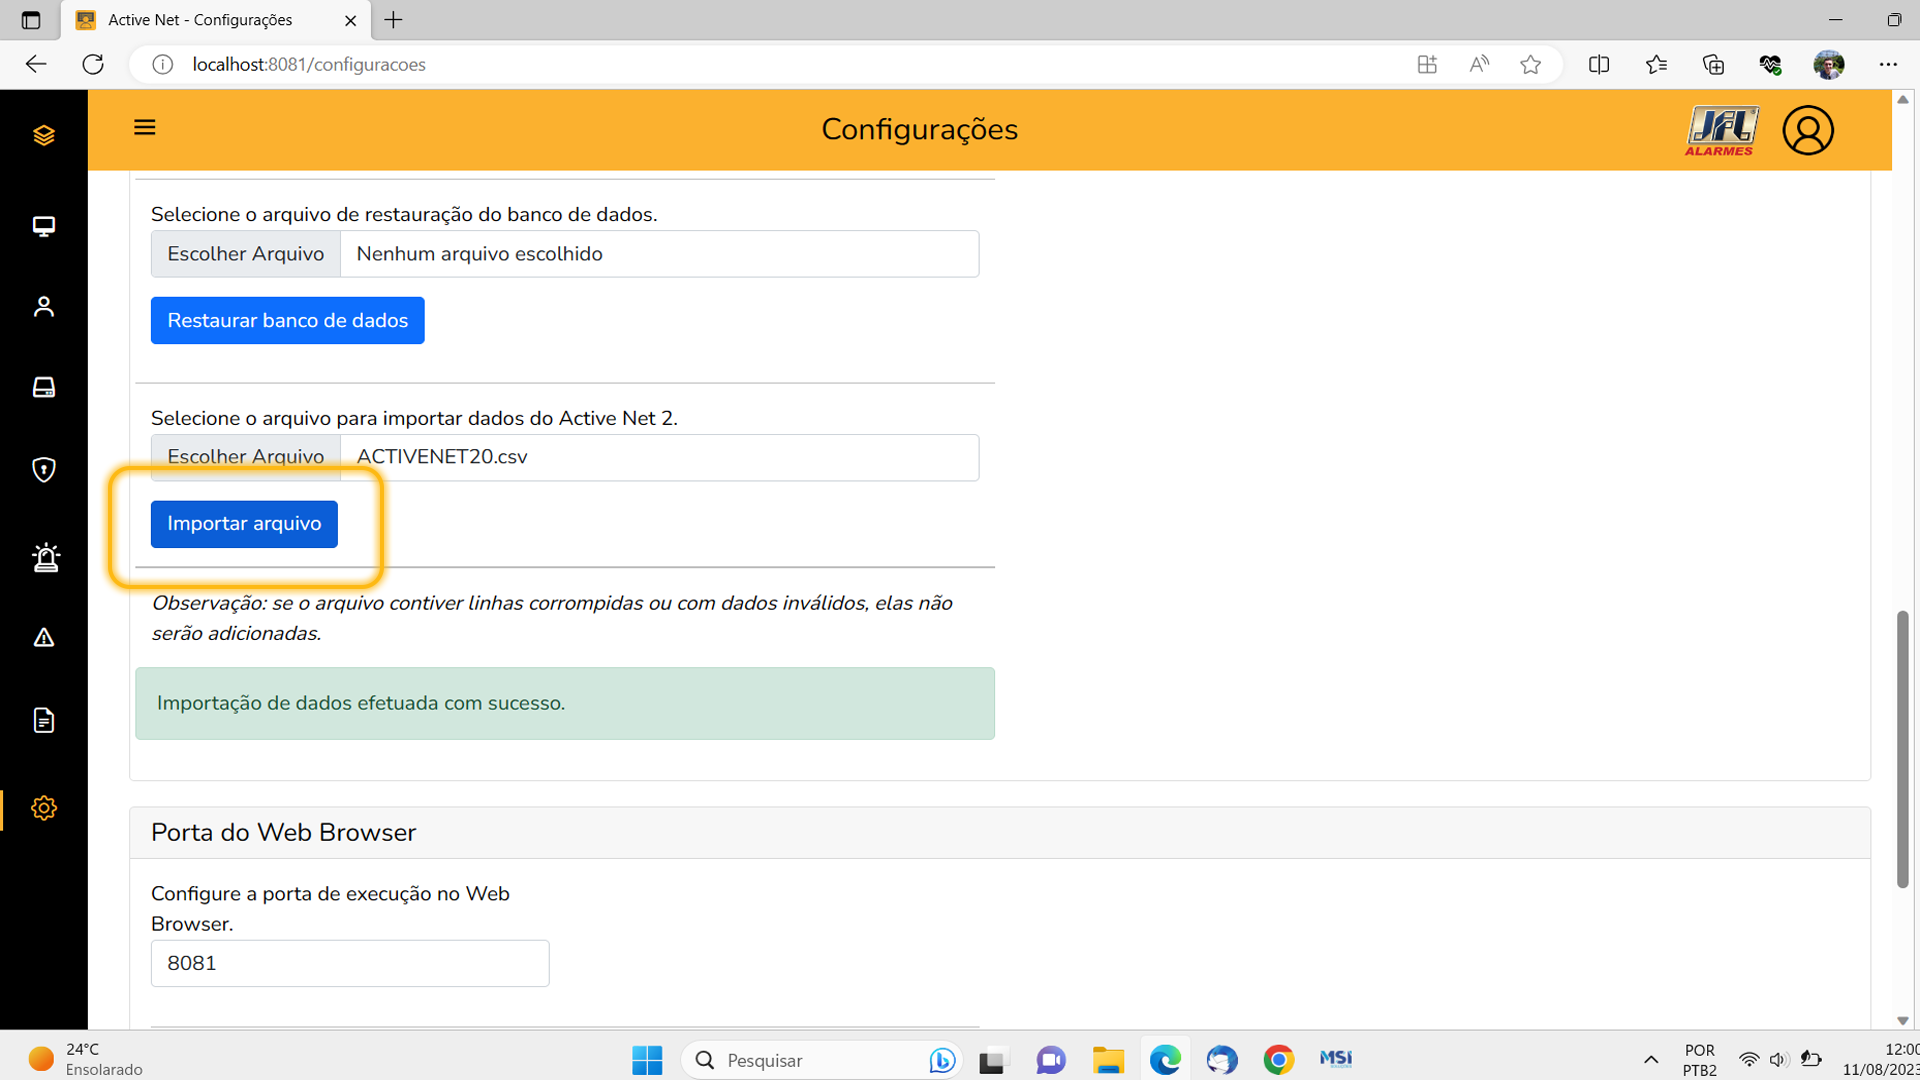Open the document reports icon in the sidebar
The width and height of the screenshot is (1920, 1080).
coord(44,720)
